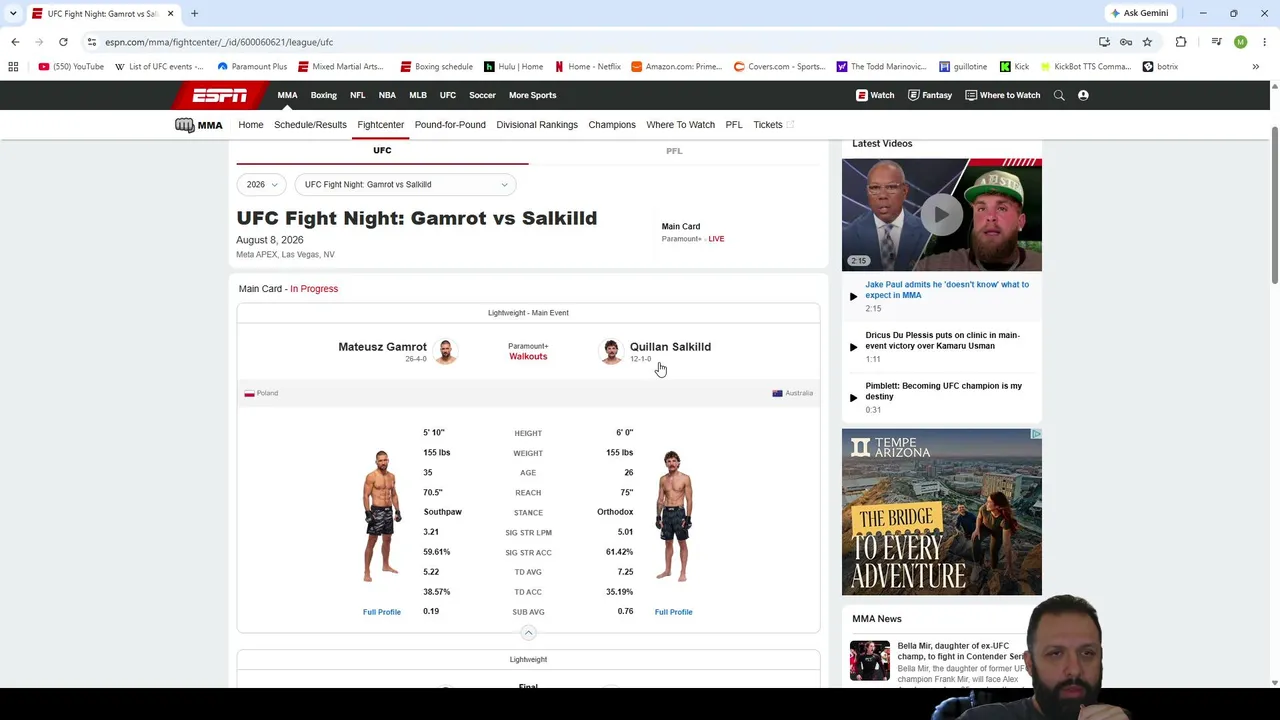Click the Fantasy link in header
The height and width of the screenshot is (720, 1280).
pyautogui.click(x=929, y=95)
